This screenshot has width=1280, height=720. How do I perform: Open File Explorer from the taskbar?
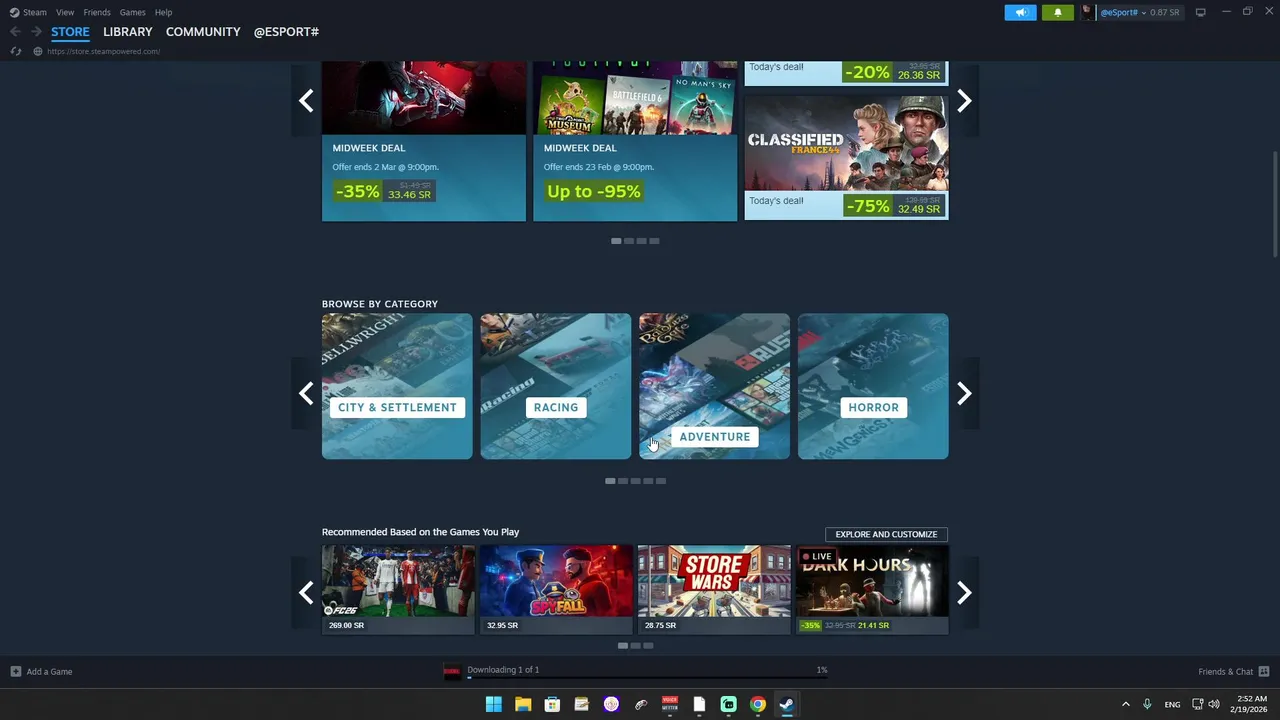pyautogui.click(x=523, y=704)
